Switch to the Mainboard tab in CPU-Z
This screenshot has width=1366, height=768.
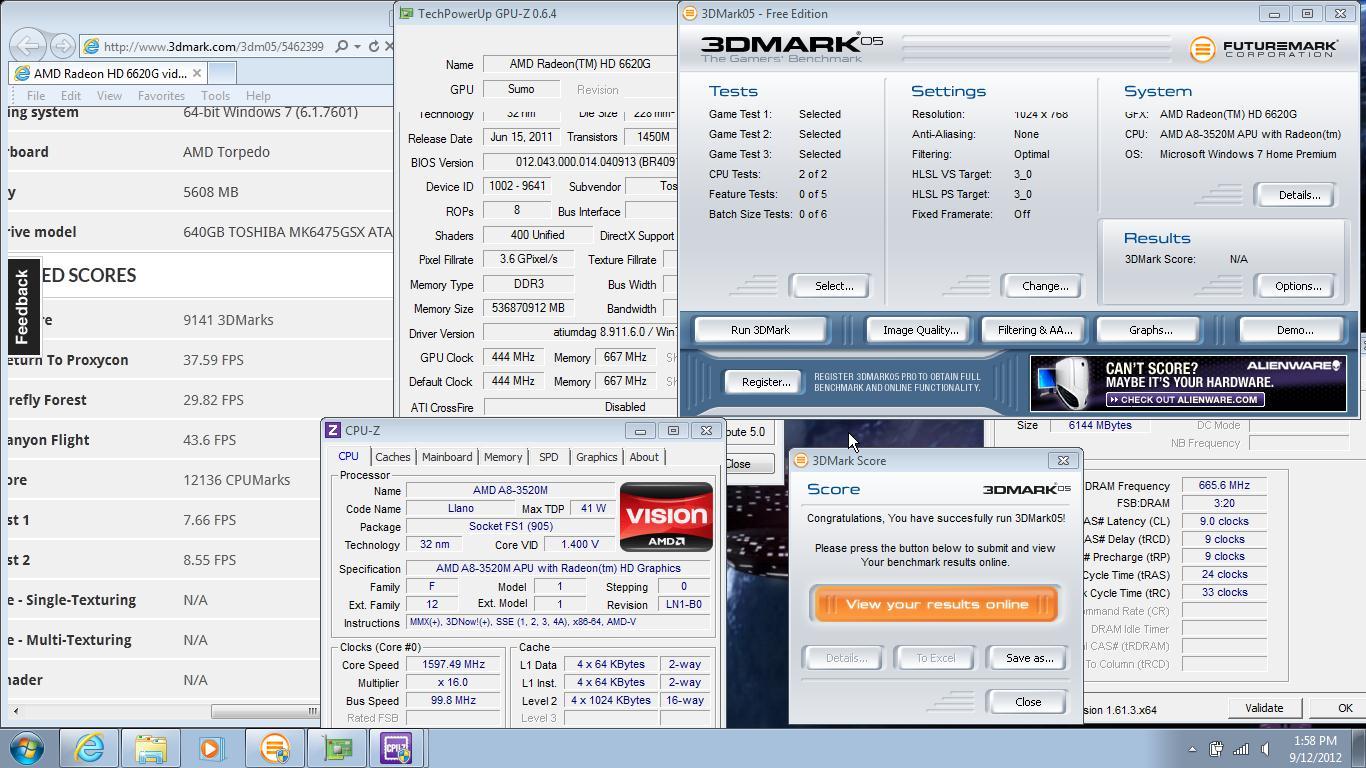pyautogui.click(x=447, y=457)
